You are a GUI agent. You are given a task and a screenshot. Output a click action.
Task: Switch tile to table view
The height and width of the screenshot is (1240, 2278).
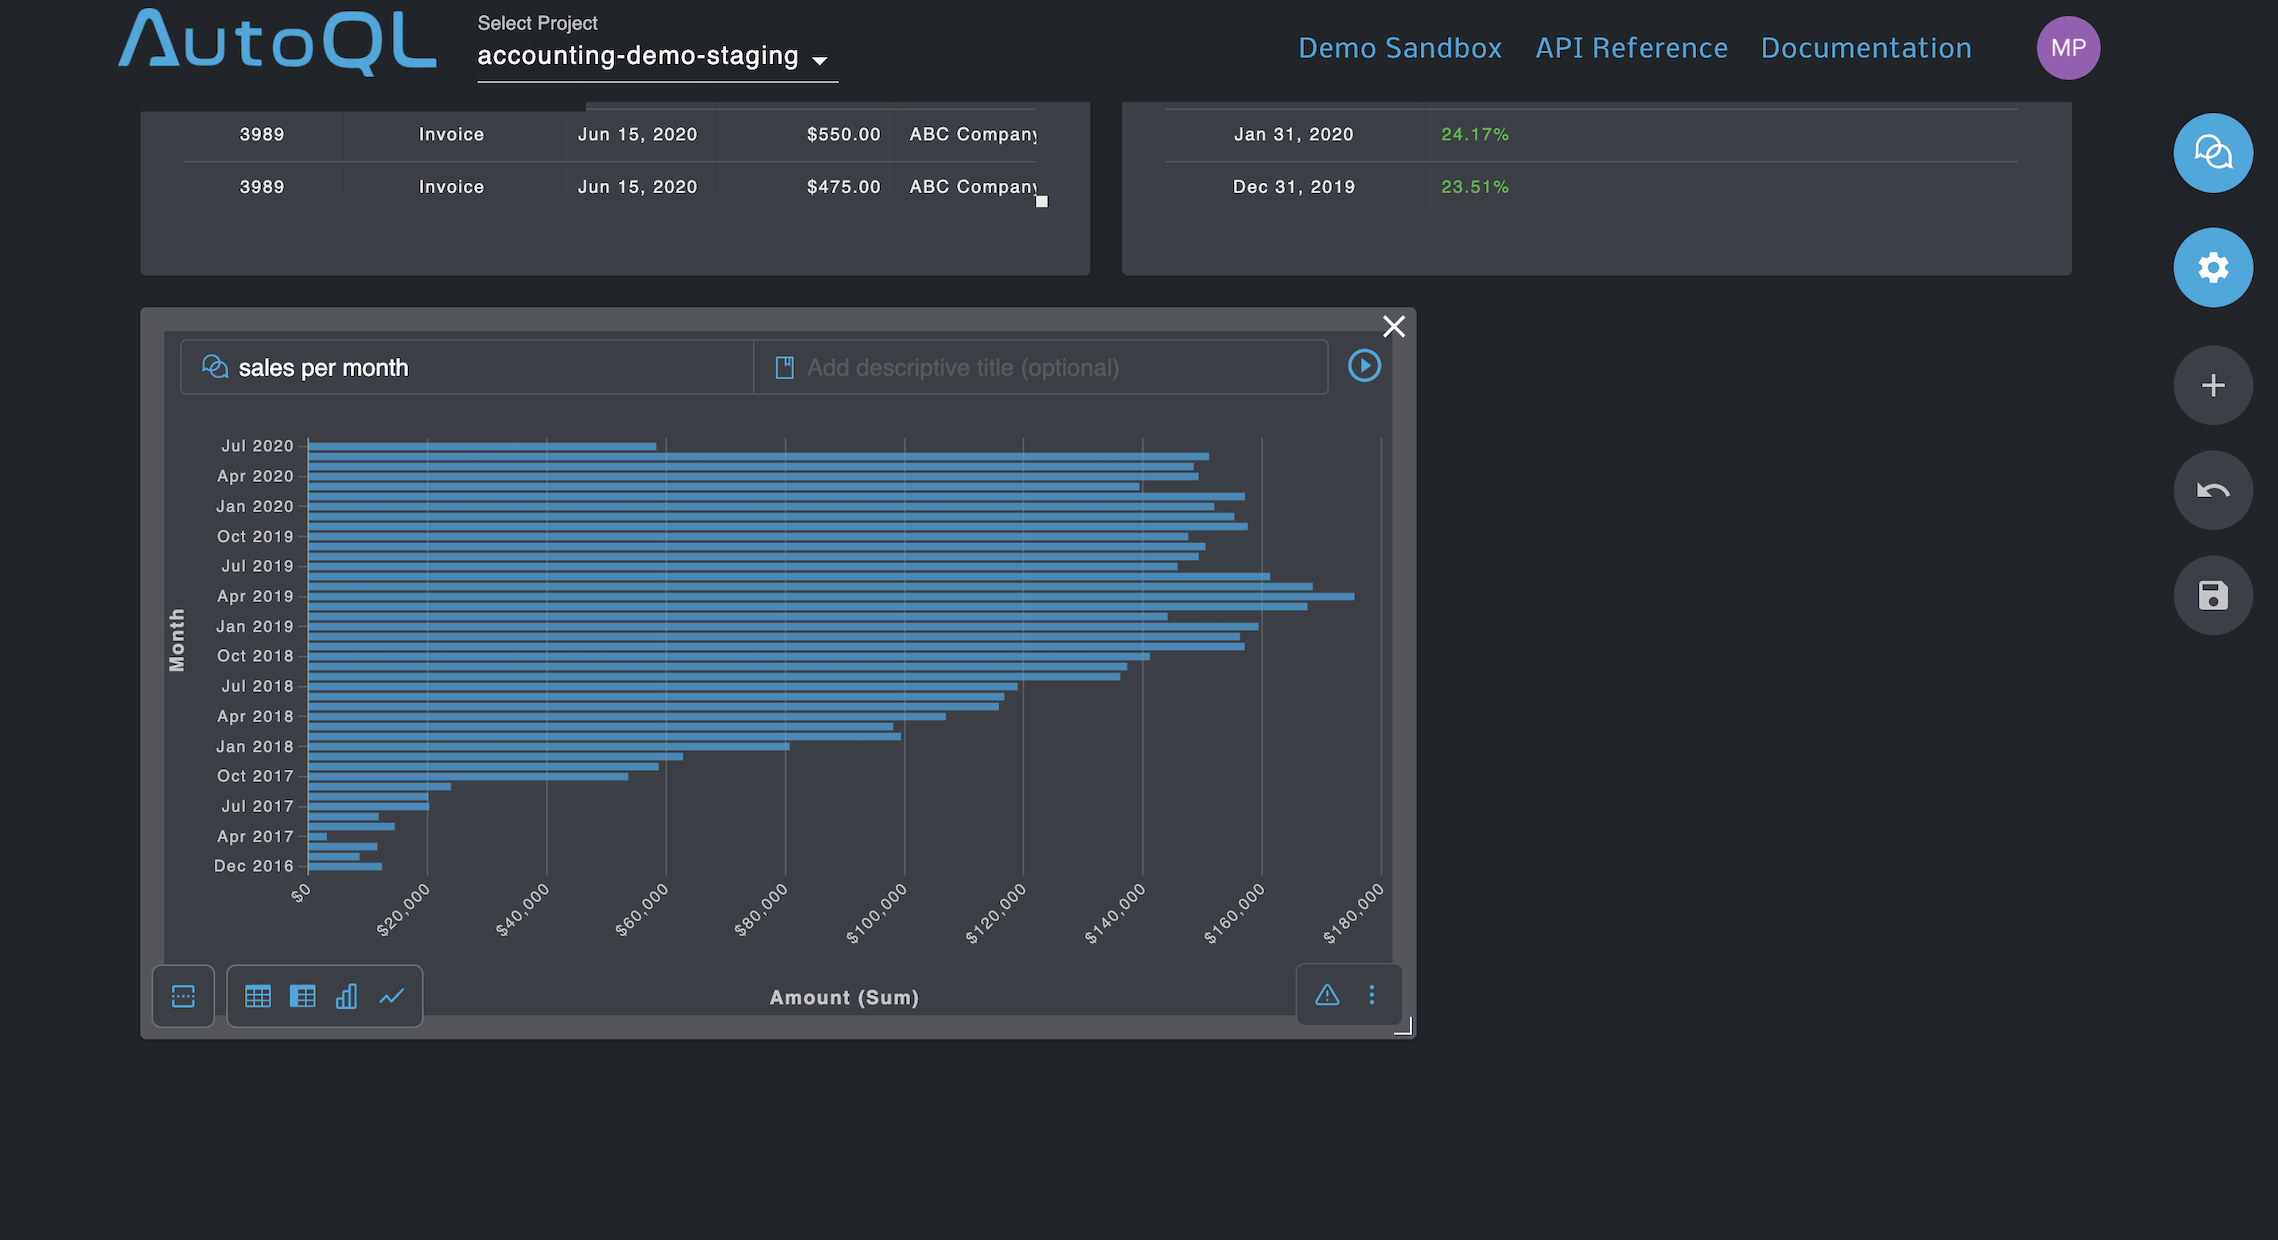tap(258, 996)
